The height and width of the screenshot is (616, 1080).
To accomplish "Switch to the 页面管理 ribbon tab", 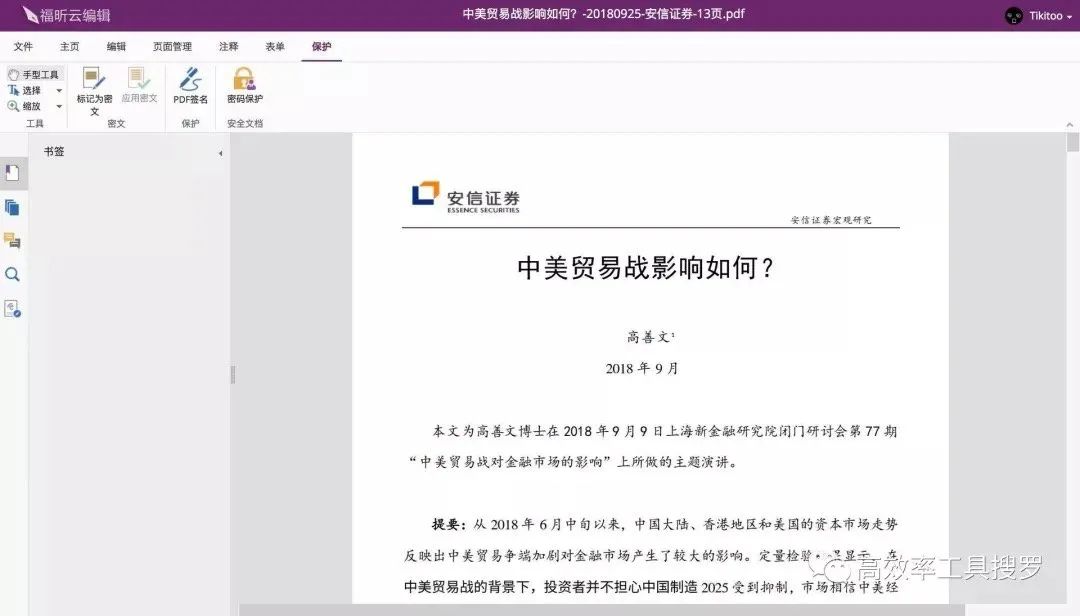I will [170, 46].
